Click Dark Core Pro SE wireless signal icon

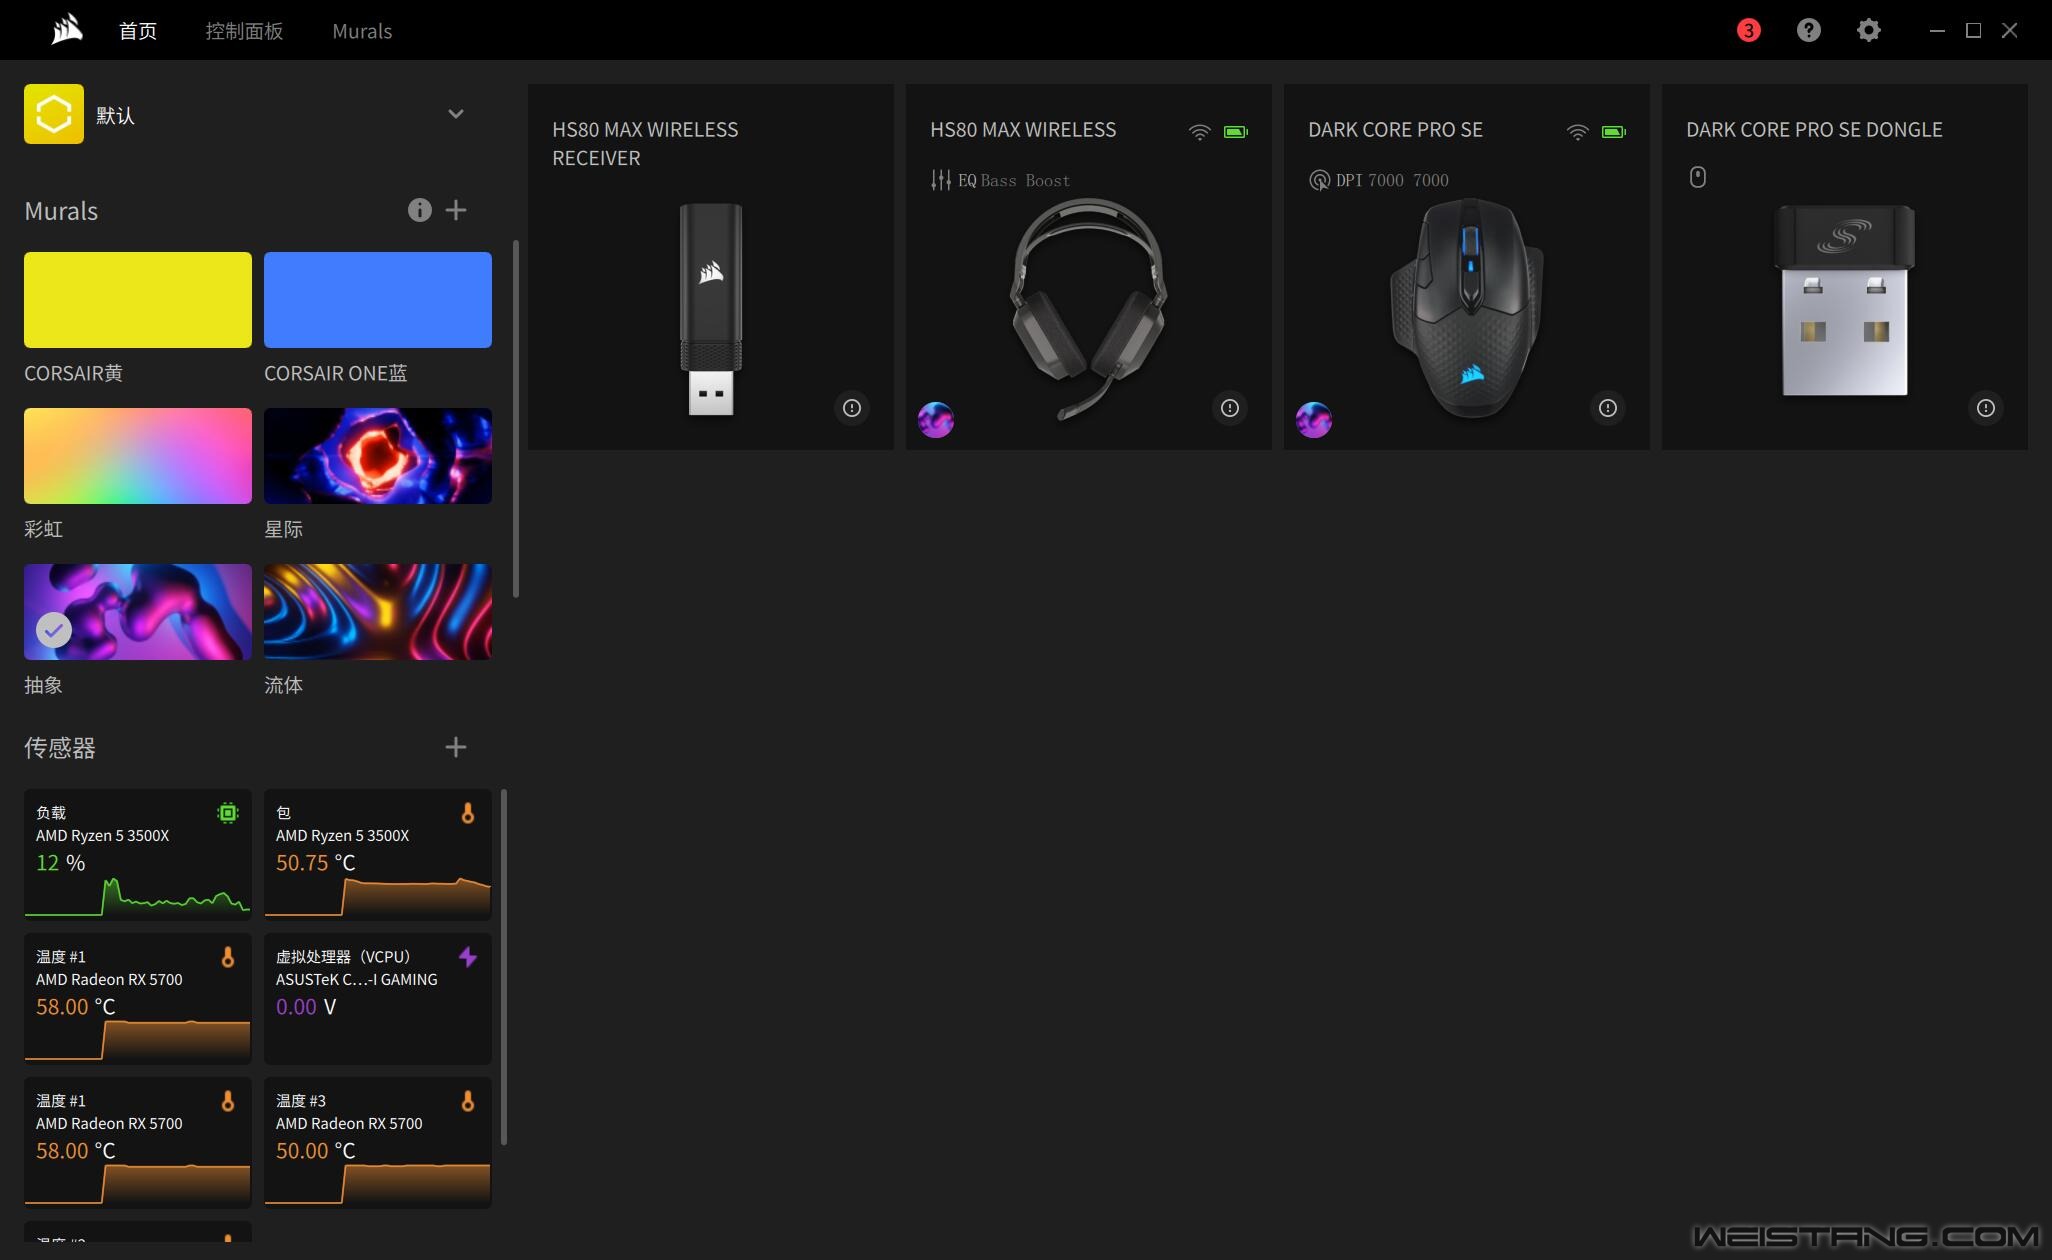coord(1577,131)
